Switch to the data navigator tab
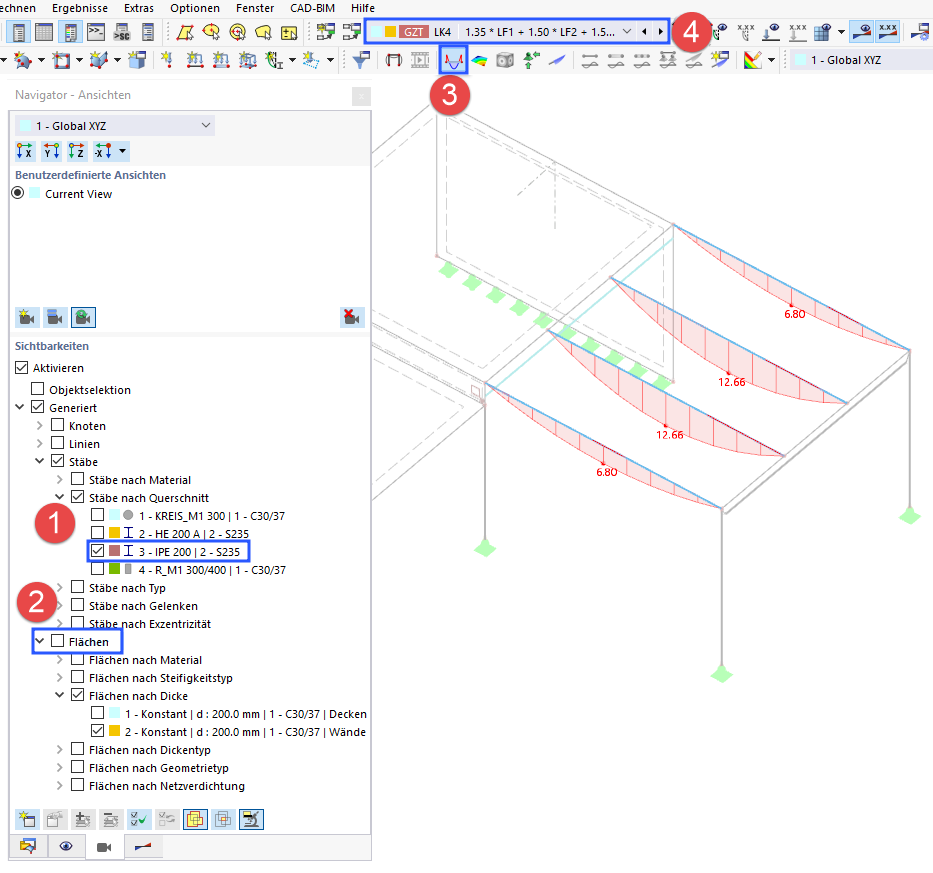 click(x=28, y=846)
